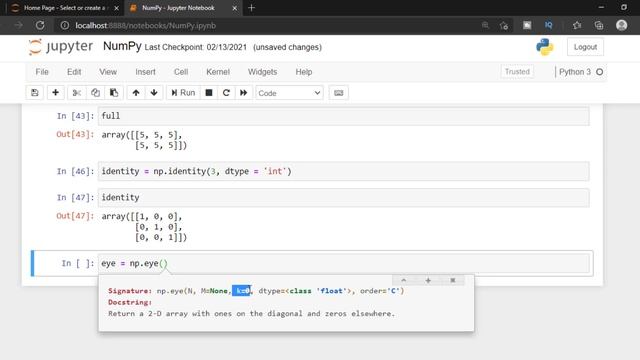Screen dimensions: 640x360
Task: Click the IQ extension icon
Action: [549, 25]
